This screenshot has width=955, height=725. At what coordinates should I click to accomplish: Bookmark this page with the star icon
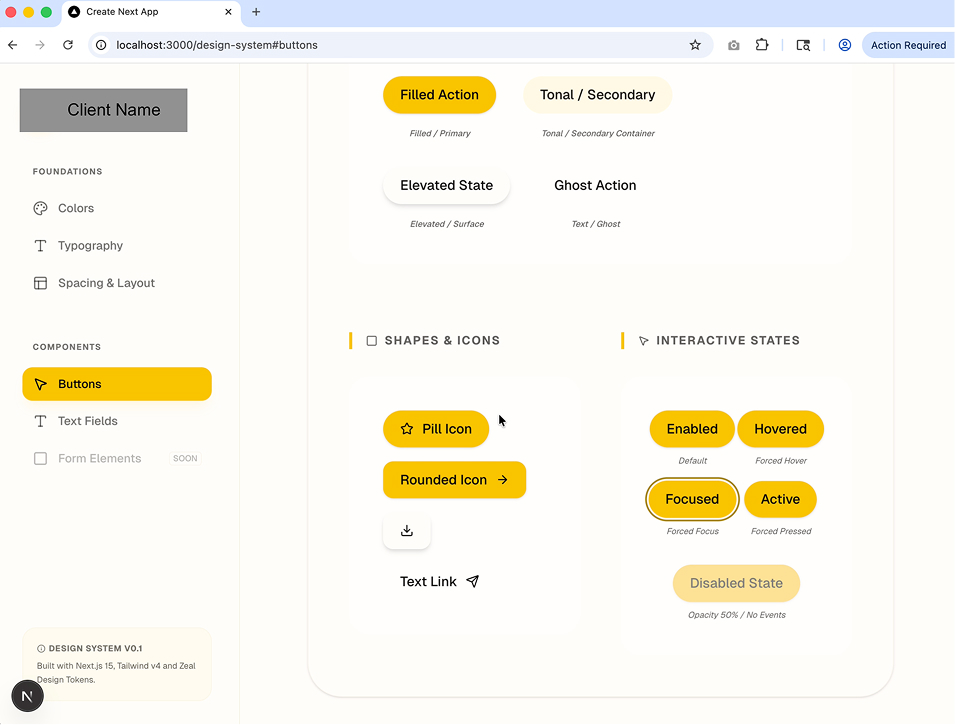coord(695,45)
